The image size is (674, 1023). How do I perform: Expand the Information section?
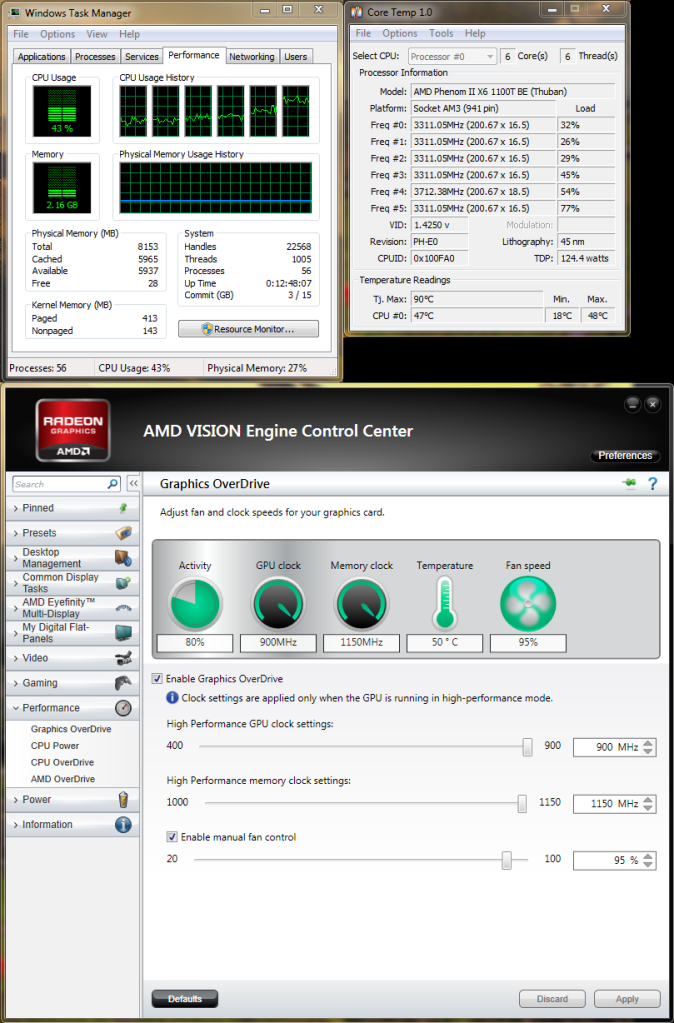tap(16, 825)
